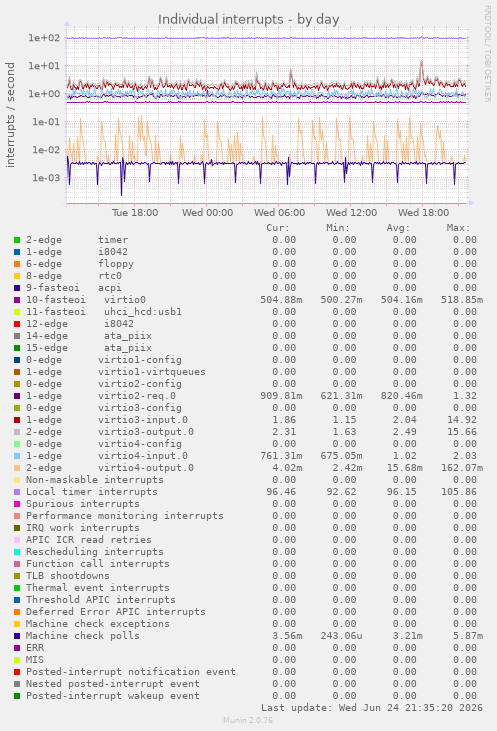Click the Machine check polls swatch
The width and height of the screenshot is (497, 731).
click(x=17, y=636)
